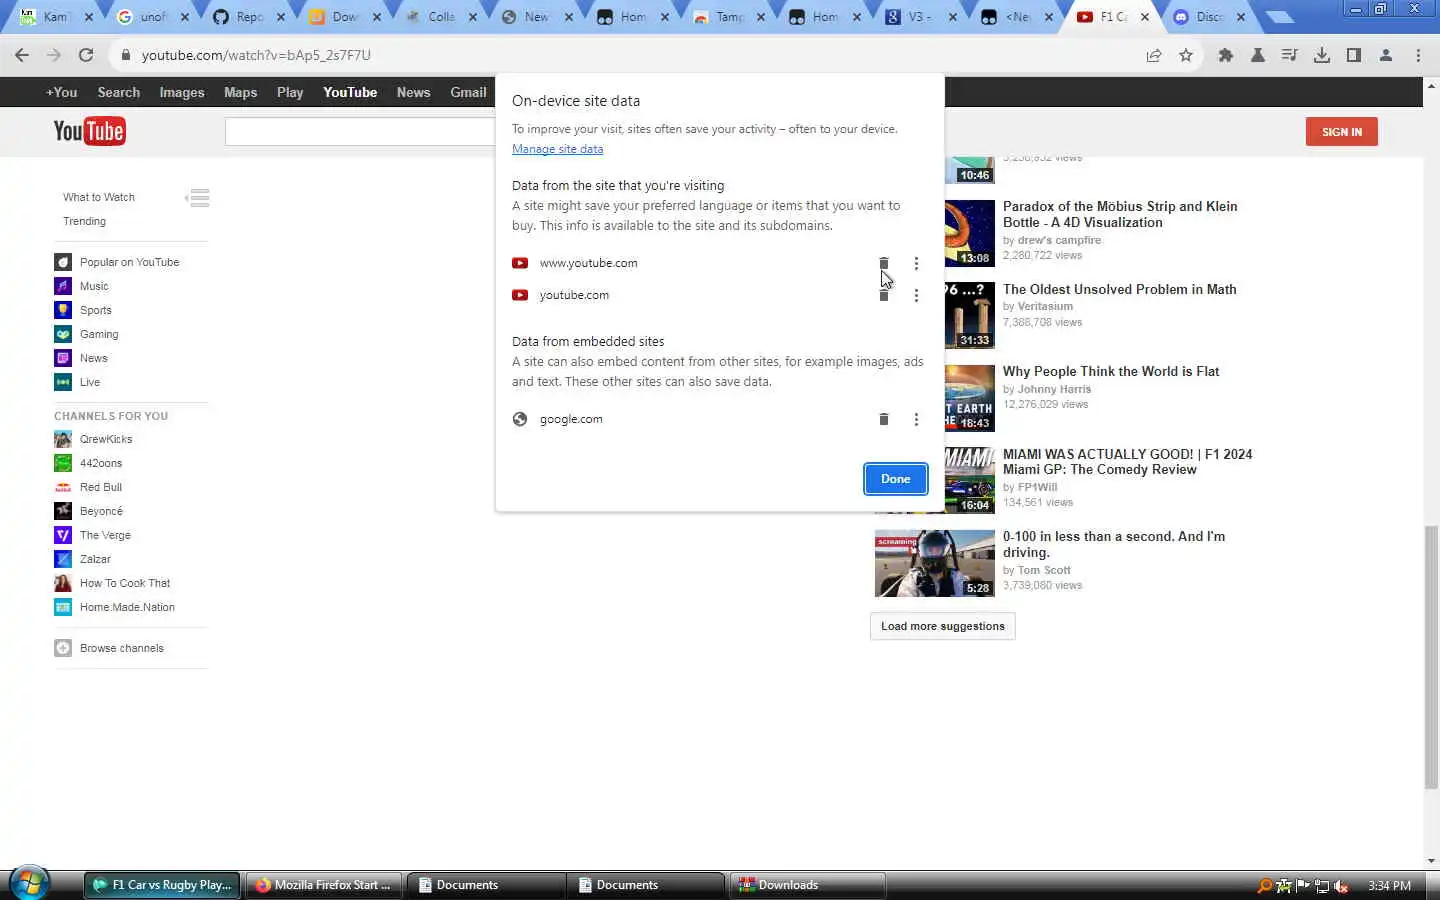The height and width of the screenshot is (900, 1440).
Task: Open the media controls icon
Action: coord(1290,55)
